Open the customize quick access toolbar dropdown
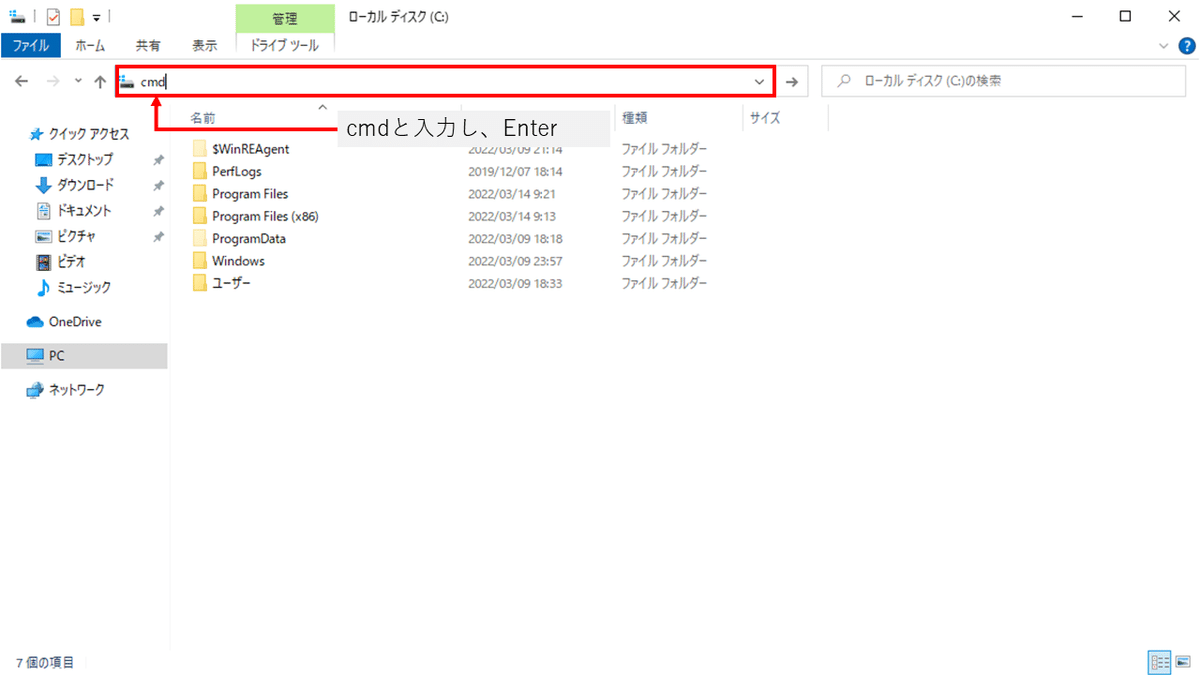The width and height of the screenshot is (1200, 675). 96,17
